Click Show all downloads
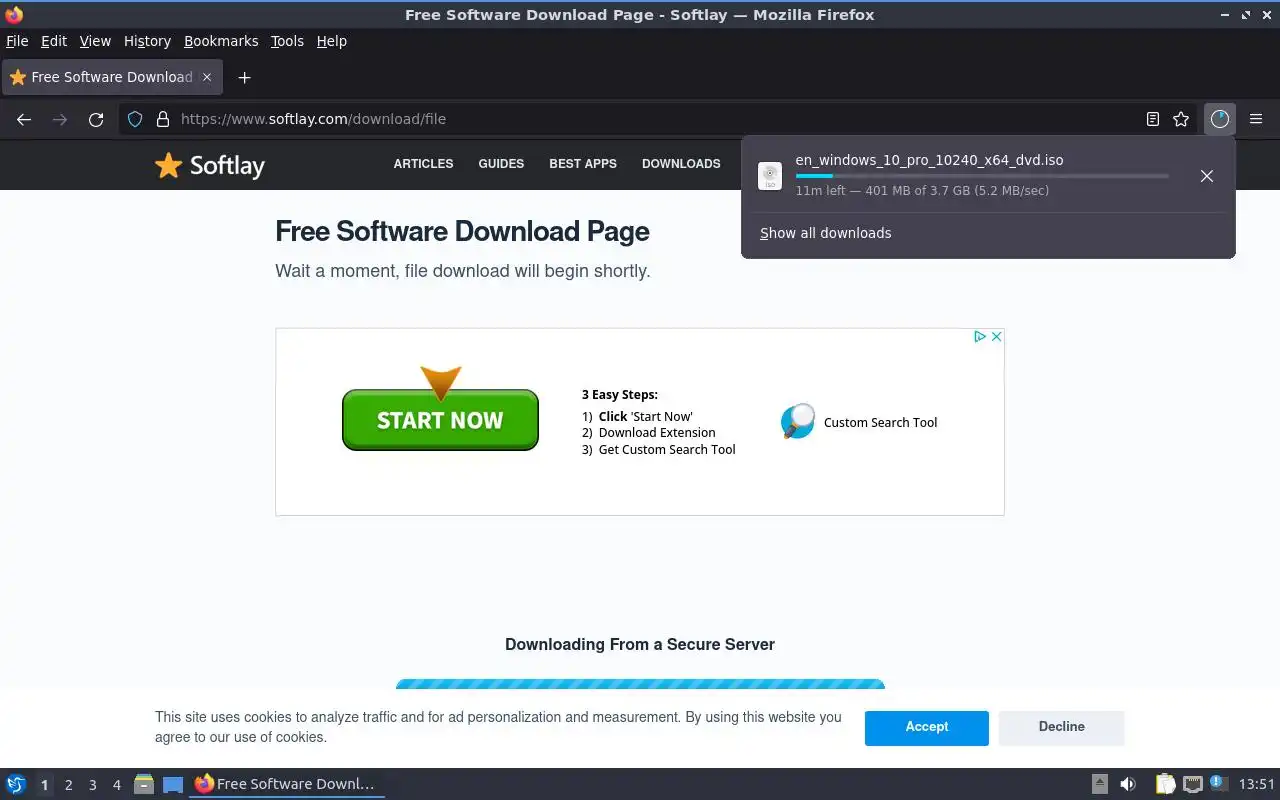 (x=825, y=233)
